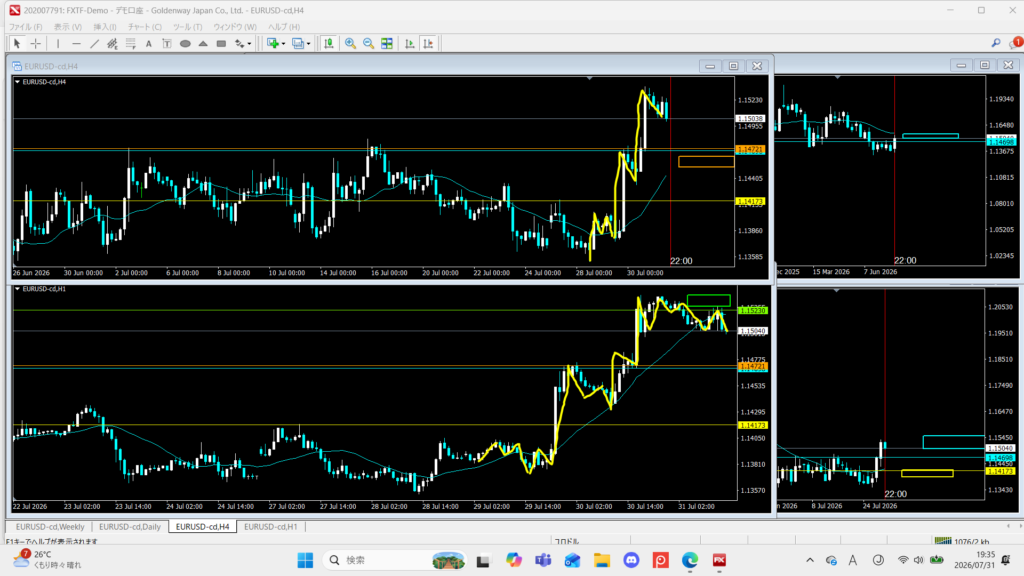Select the triangle shape tool
Screen dimensions: 1024x576
pyautogui.click(x=203, y=44)
